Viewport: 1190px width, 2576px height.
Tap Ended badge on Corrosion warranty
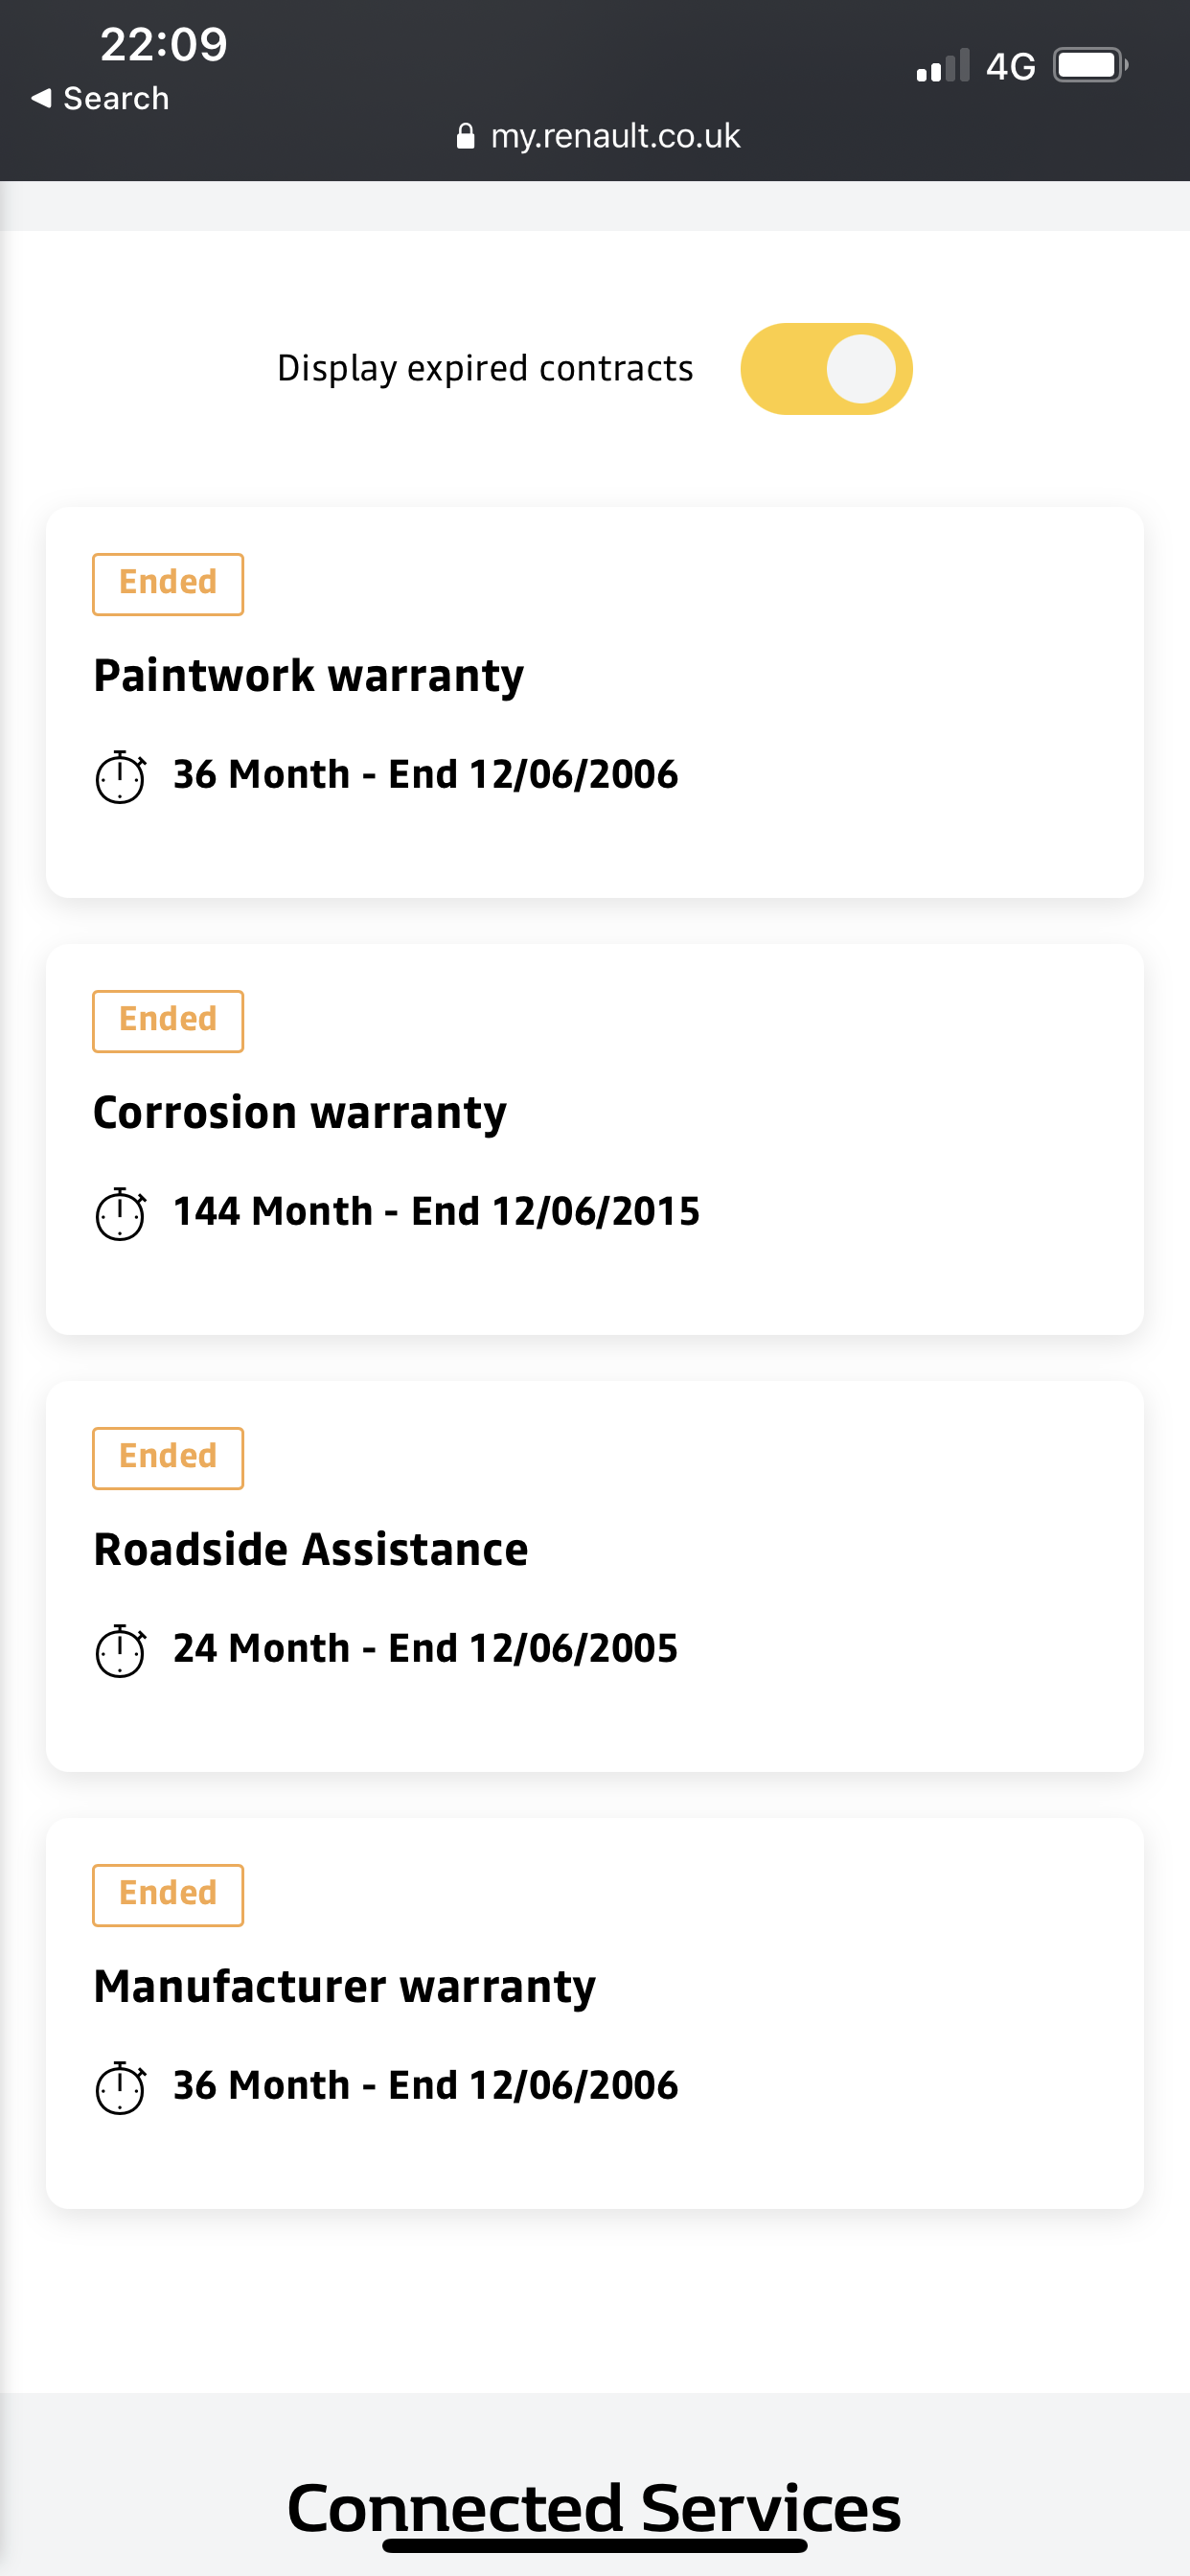(x=168, y=1021)
